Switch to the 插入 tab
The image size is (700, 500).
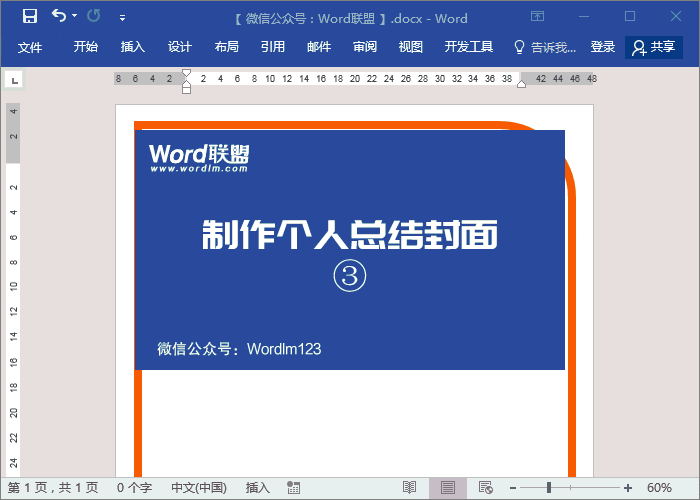(x=133, y=46)
